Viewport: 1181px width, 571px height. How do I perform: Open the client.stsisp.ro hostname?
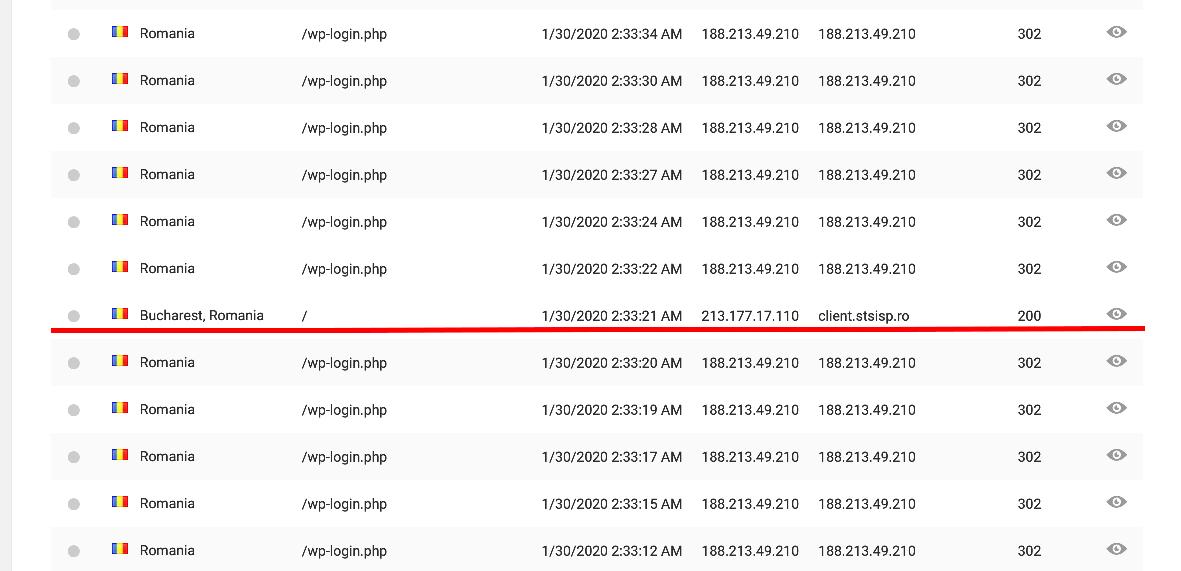click(x=863, y=316)
